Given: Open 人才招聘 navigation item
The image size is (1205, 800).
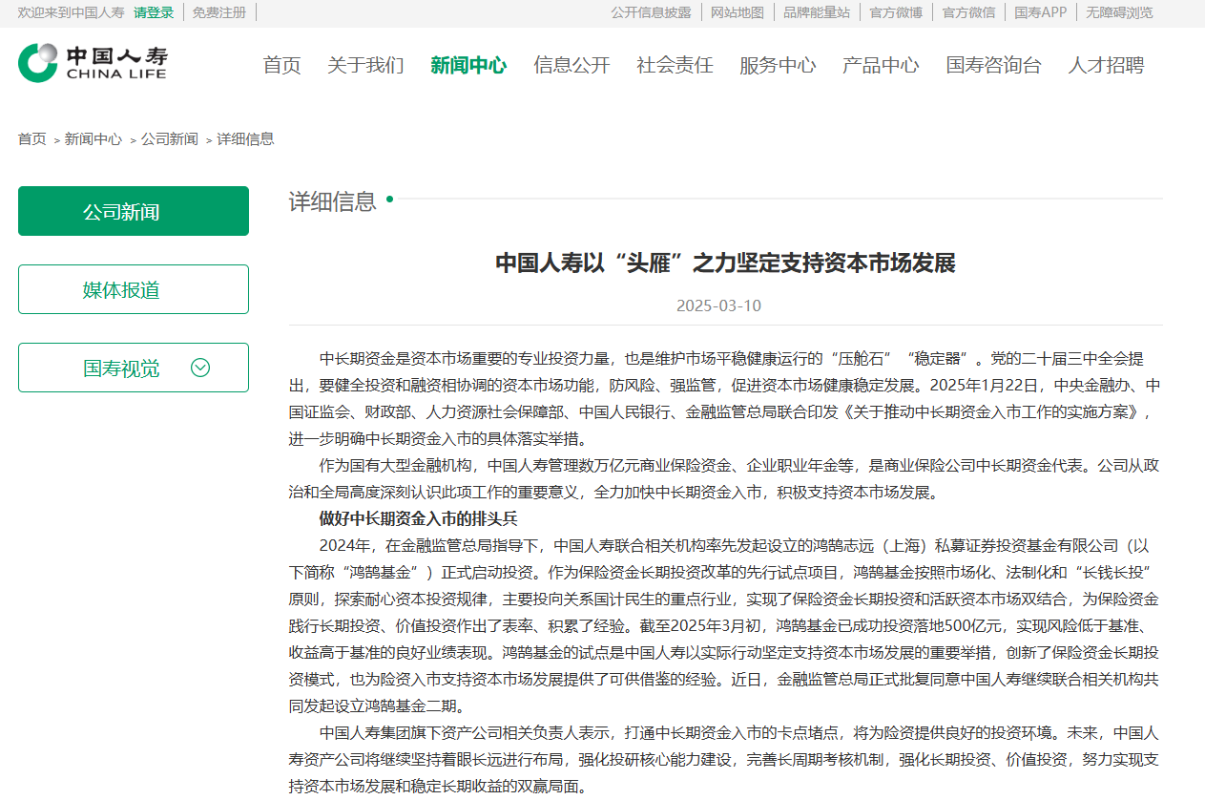Looking at the screenshot, I should pos(1105,66).
